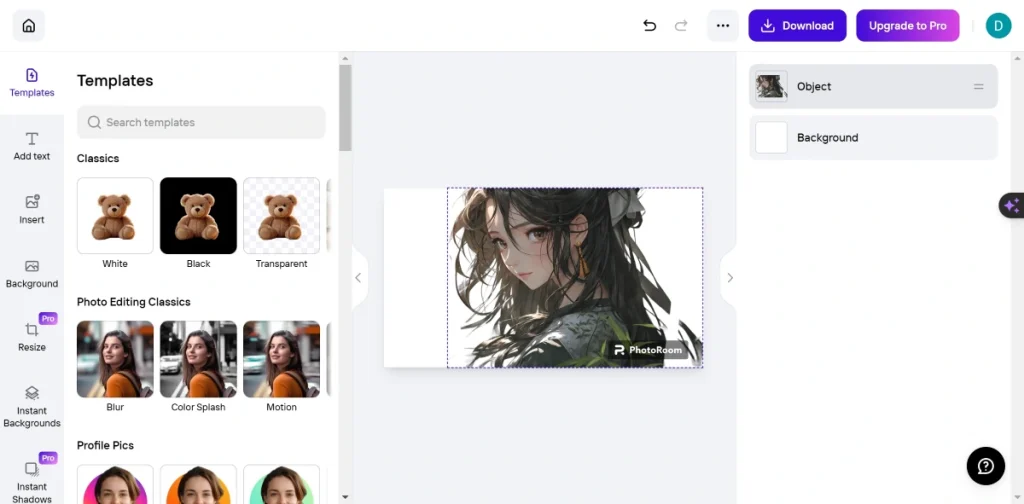Click the Search templates field
Image resolution: width=1024 pixels, height=504 pixels.
pos(201,122)
